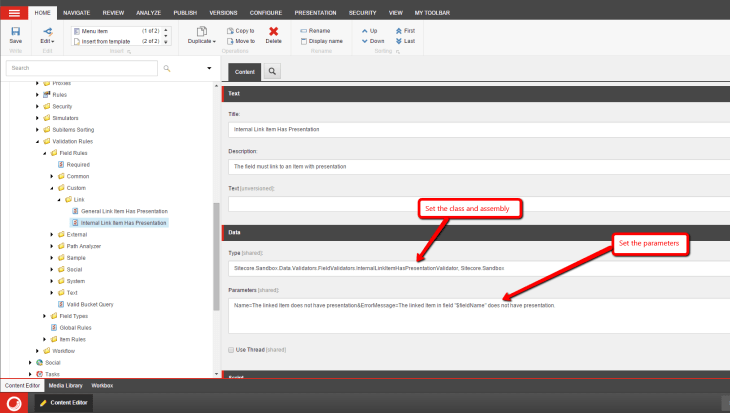Open the PRESENTATION ribbon tab
730x413 pixels.
click(x=315, y=13)
